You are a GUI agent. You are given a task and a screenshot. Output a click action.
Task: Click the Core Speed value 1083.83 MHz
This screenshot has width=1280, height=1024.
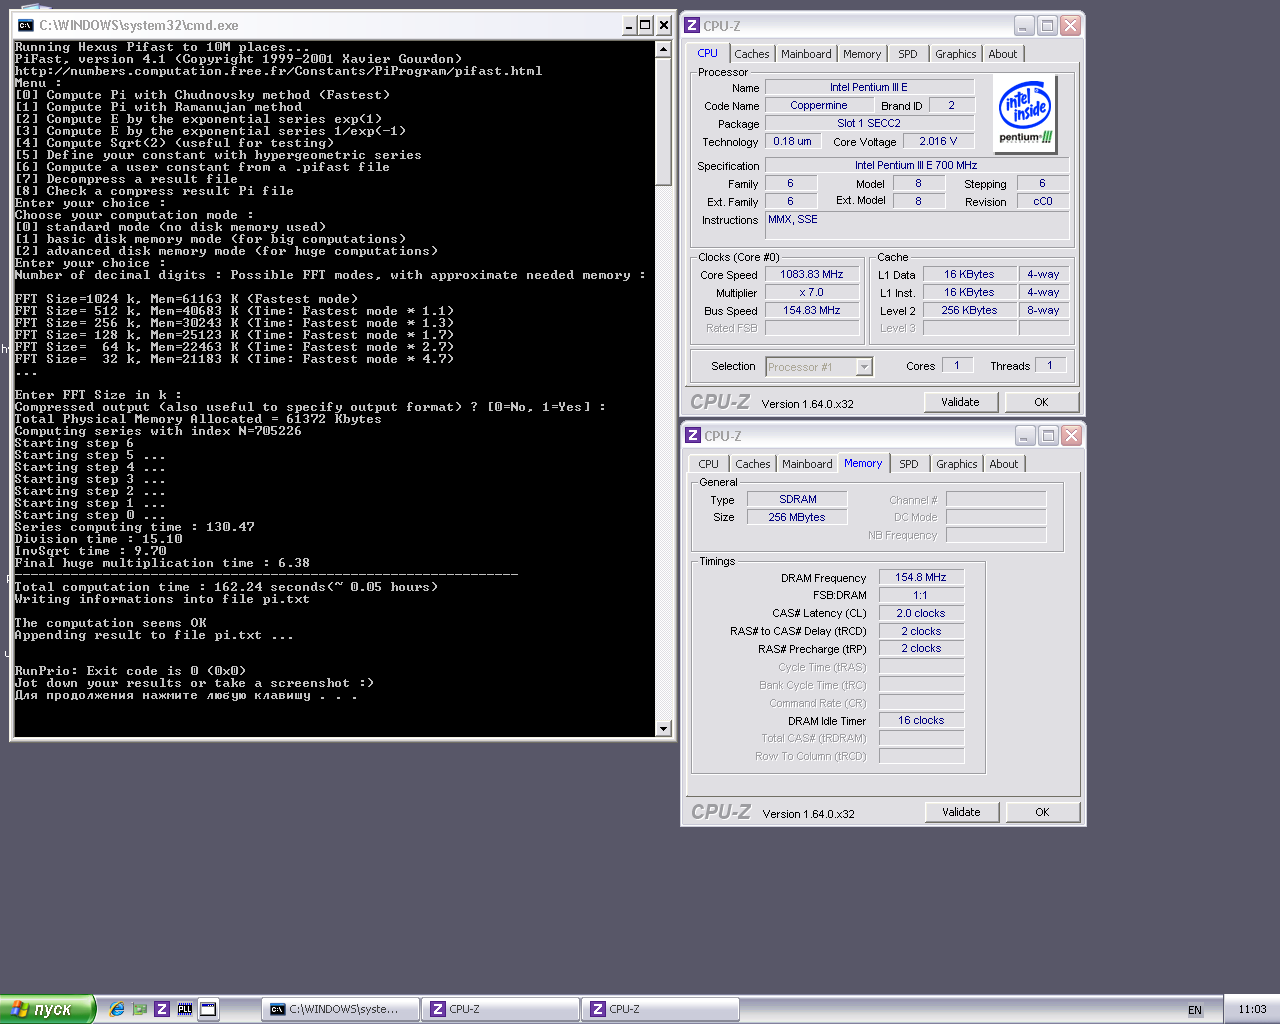point(812,274)
